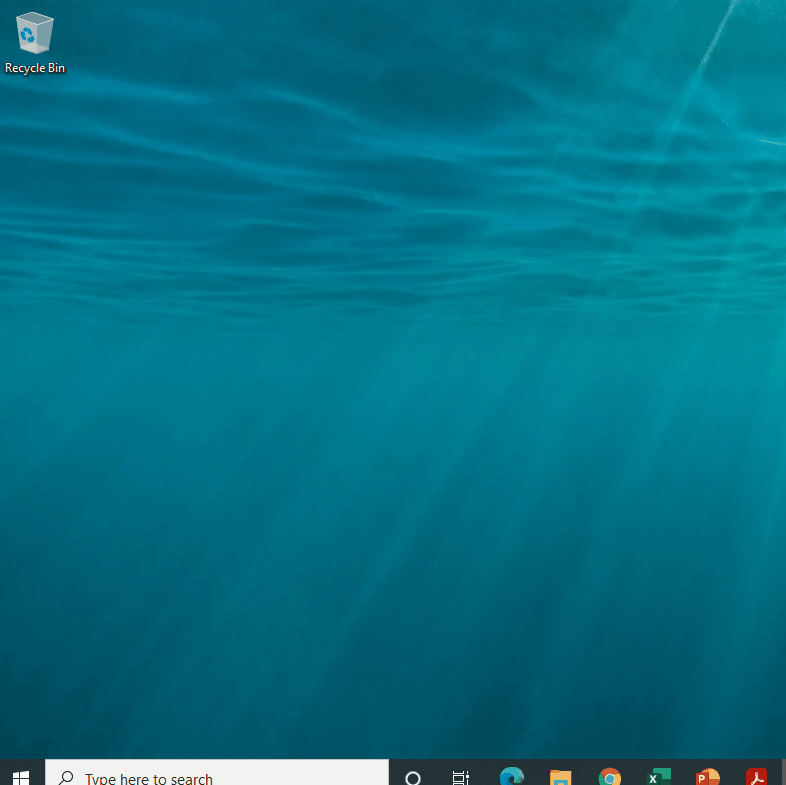Launch Google Chrome from the taskbar
This screenshot has width=786, height=785.
click(x=610, y=776)
